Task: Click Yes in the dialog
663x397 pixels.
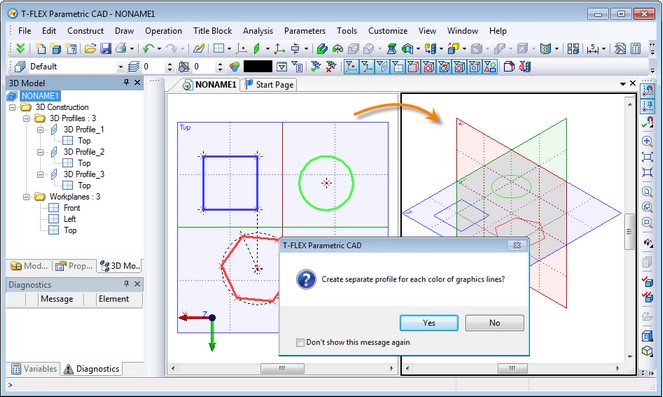Action: coord(429,323)
